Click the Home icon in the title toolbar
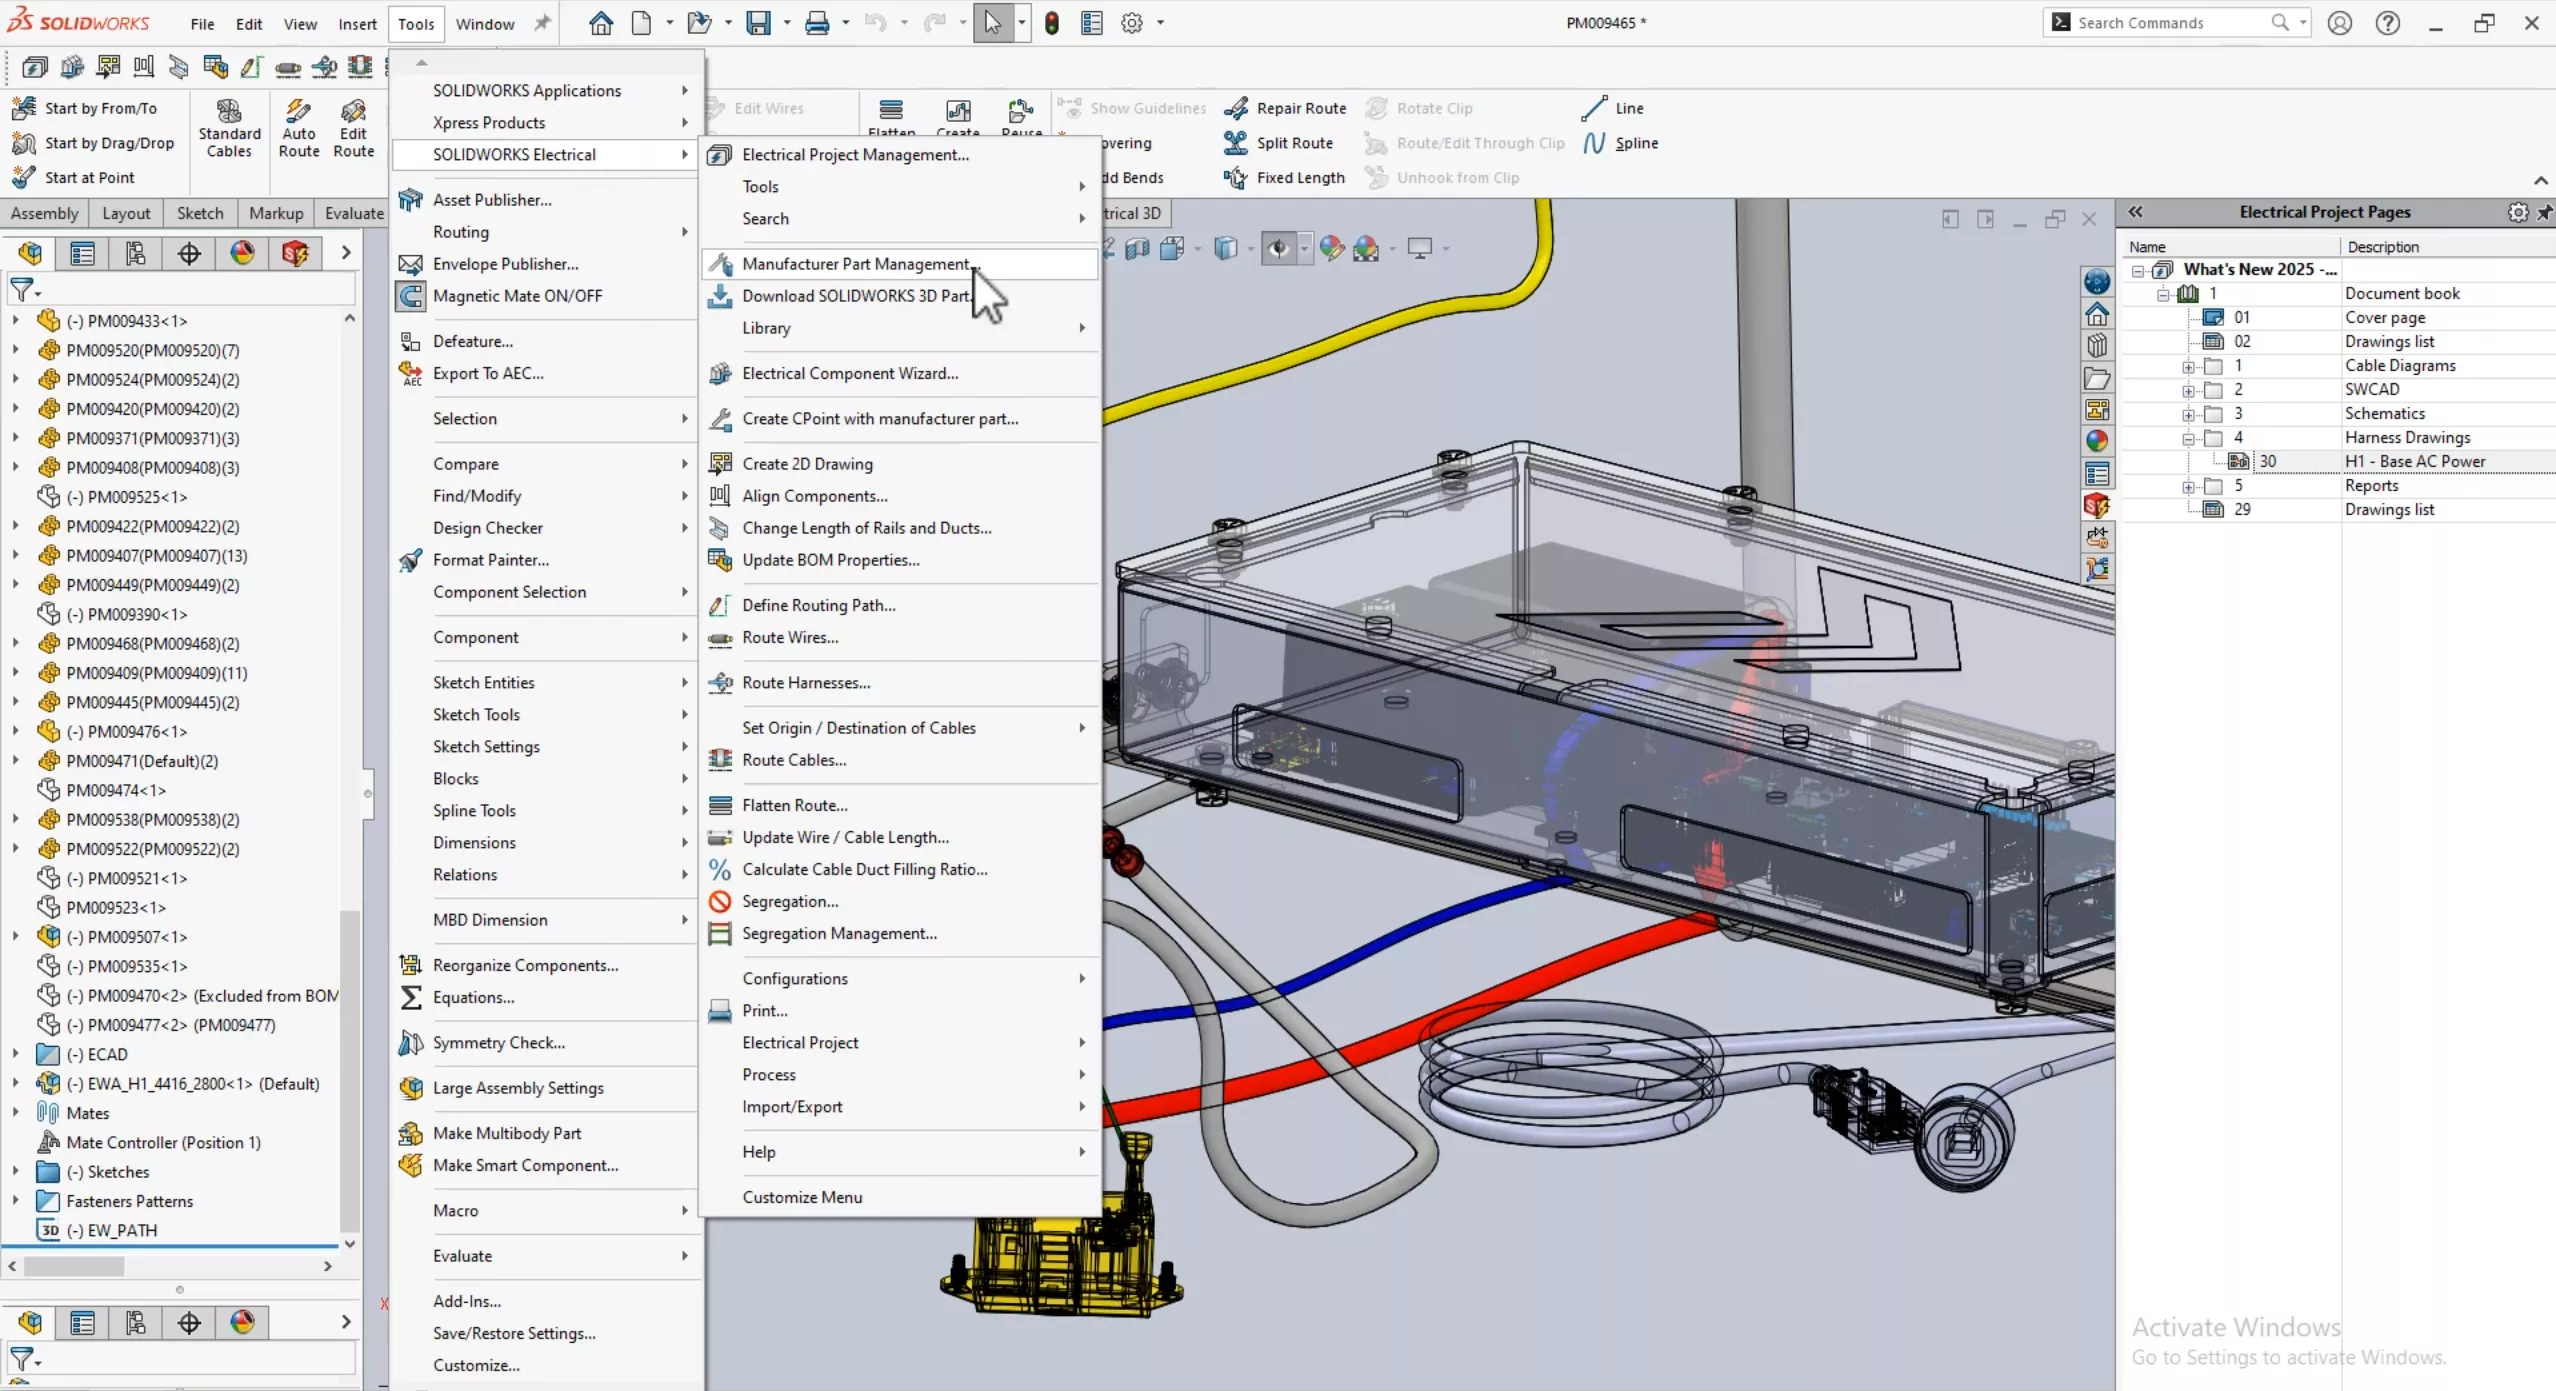2556x1391 pixels. pos(600,23)
